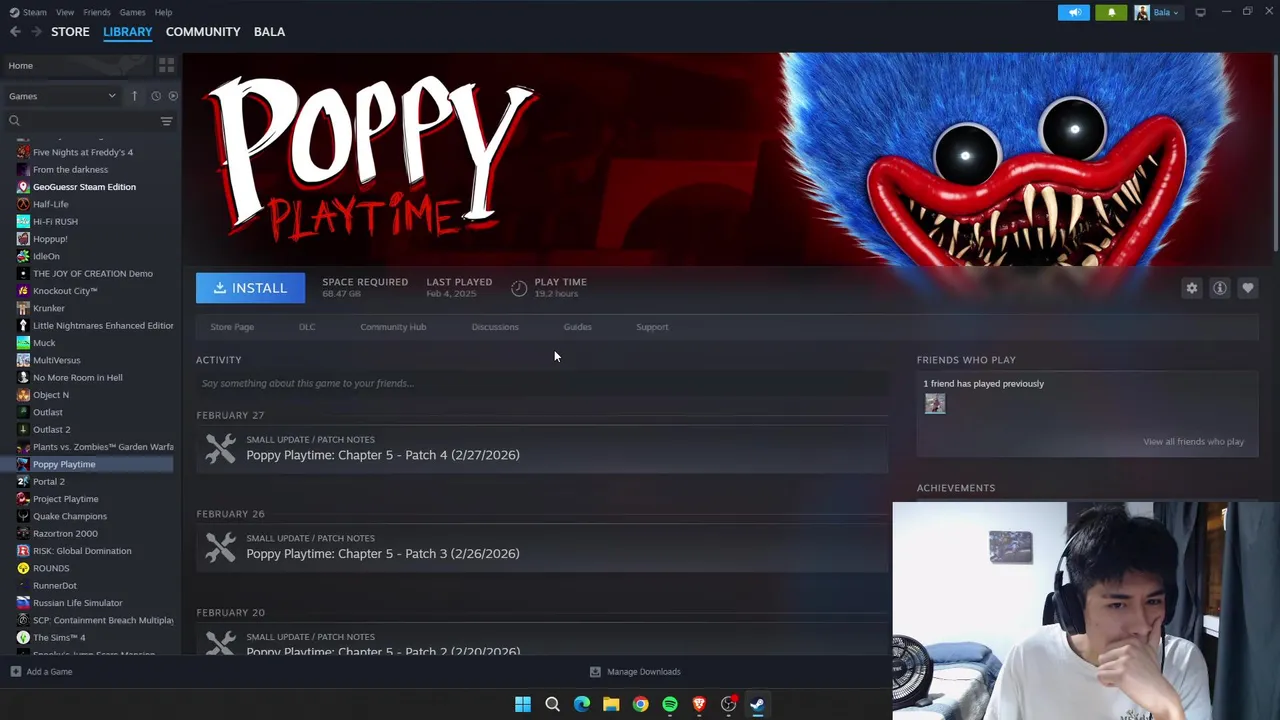
Task: Open the Help menu
Action: pos(163,12)
